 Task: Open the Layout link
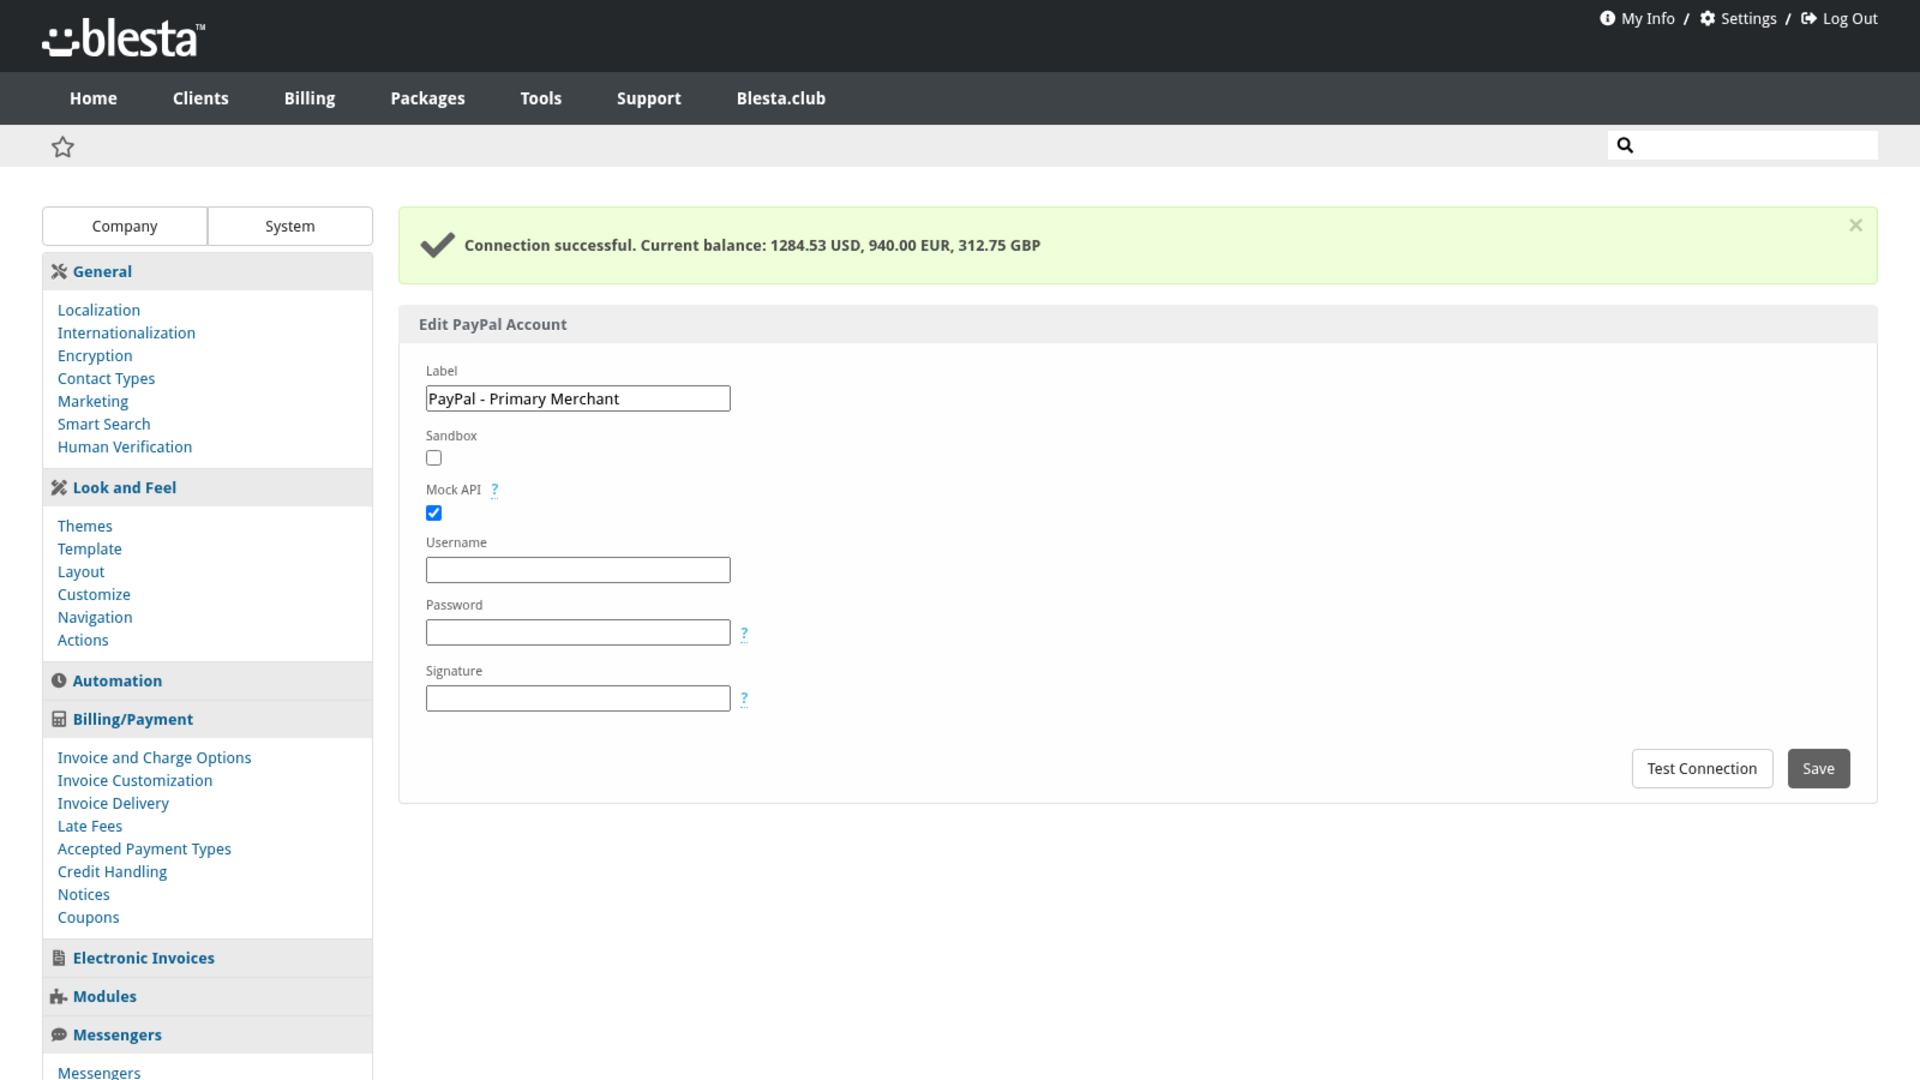tap(81, 573)
